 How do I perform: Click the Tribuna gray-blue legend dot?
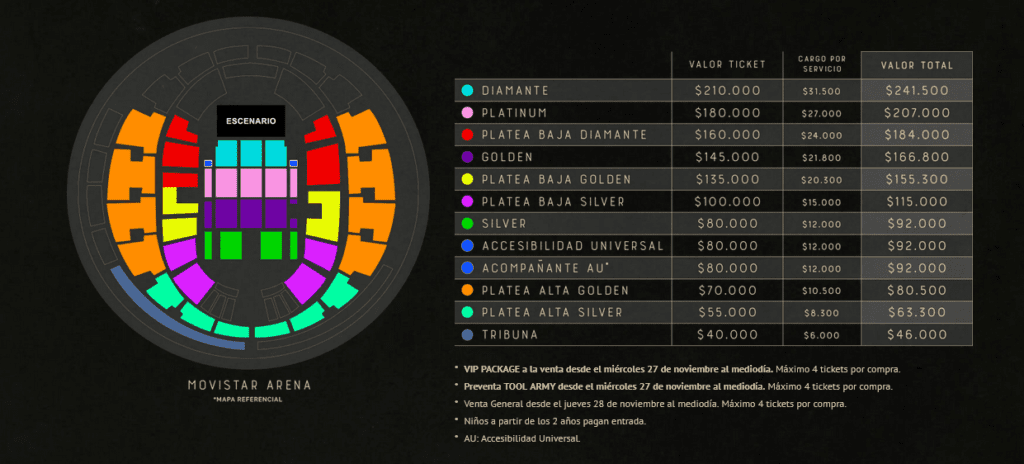click(x=467, y=334)
